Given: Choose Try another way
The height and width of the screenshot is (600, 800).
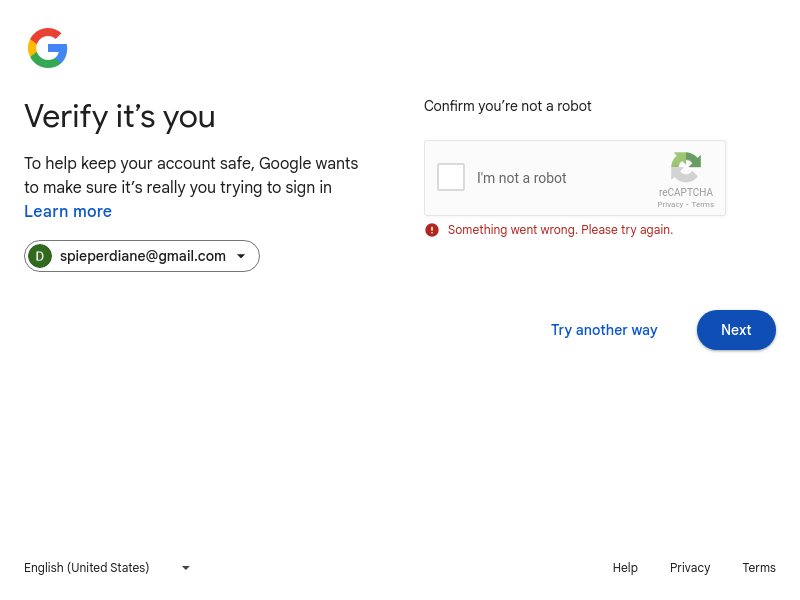Looking at the screenshot, I should tap(604, 330).
